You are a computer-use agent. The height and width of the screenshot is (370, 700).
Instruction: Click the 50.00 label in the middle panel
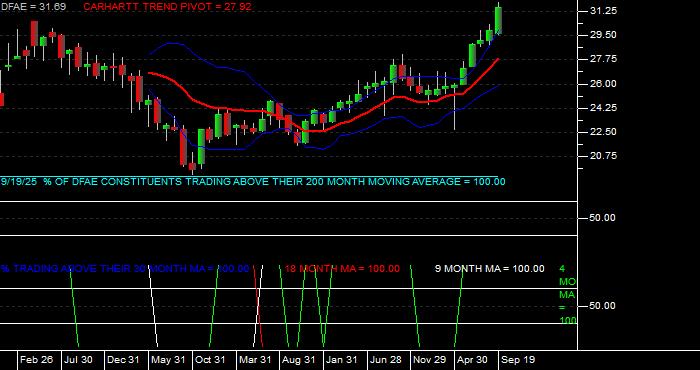point(603,218)
